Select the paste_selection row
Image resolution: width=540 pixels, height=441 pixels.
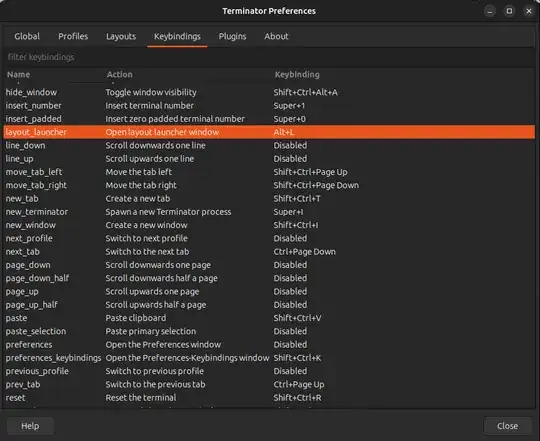269,332
